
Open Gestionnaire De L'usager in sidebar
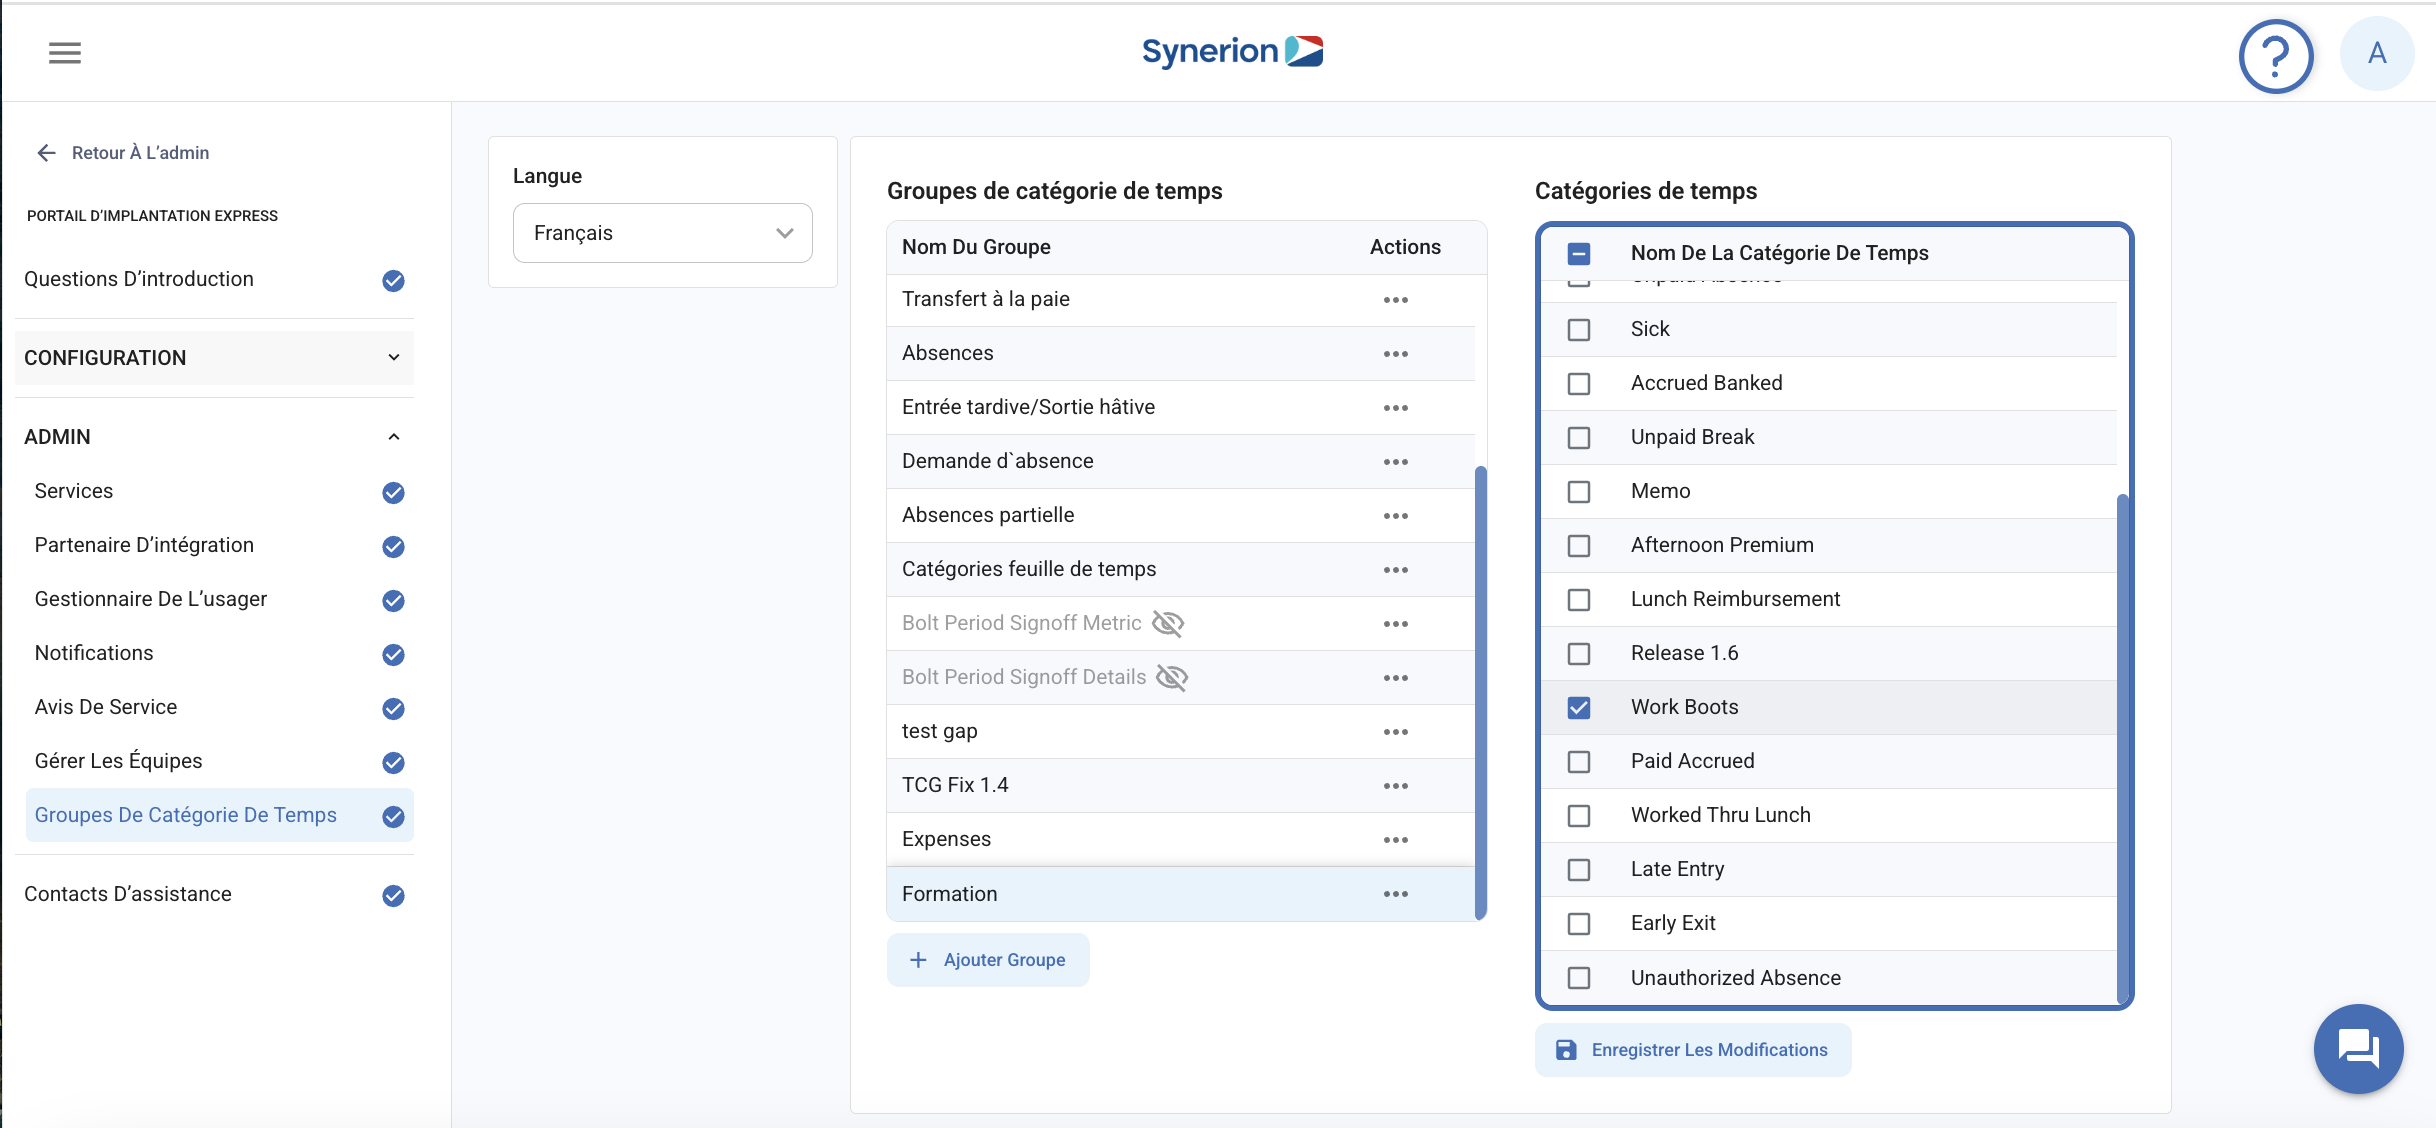click(x=220, y=600)
